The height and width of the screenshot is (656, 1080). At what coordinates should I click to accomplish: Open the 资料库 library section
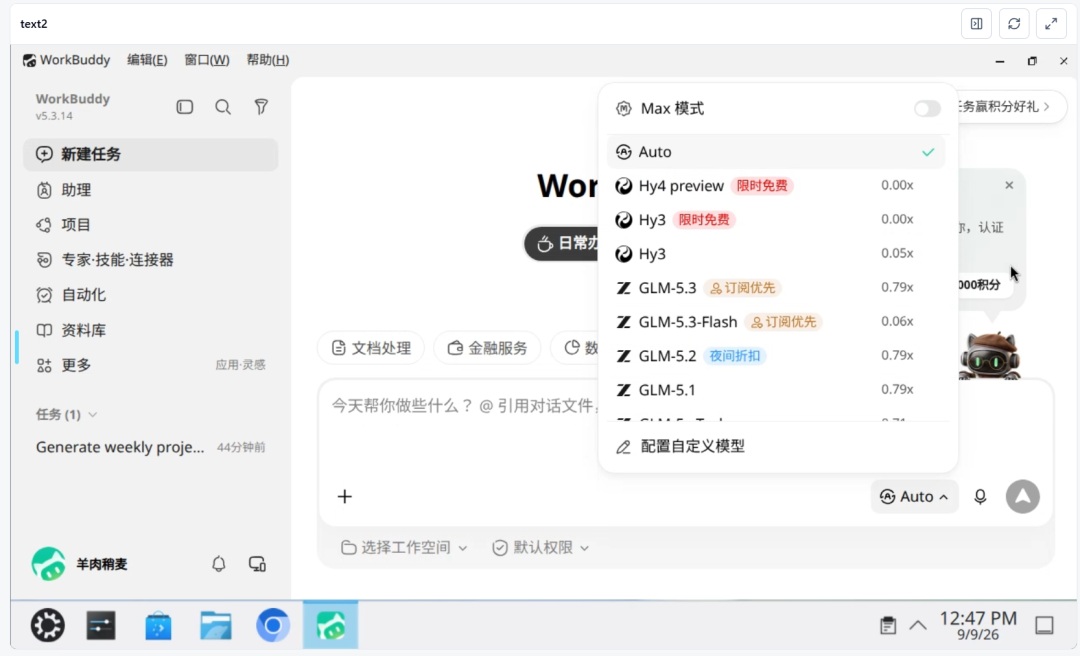pos(150,330)
